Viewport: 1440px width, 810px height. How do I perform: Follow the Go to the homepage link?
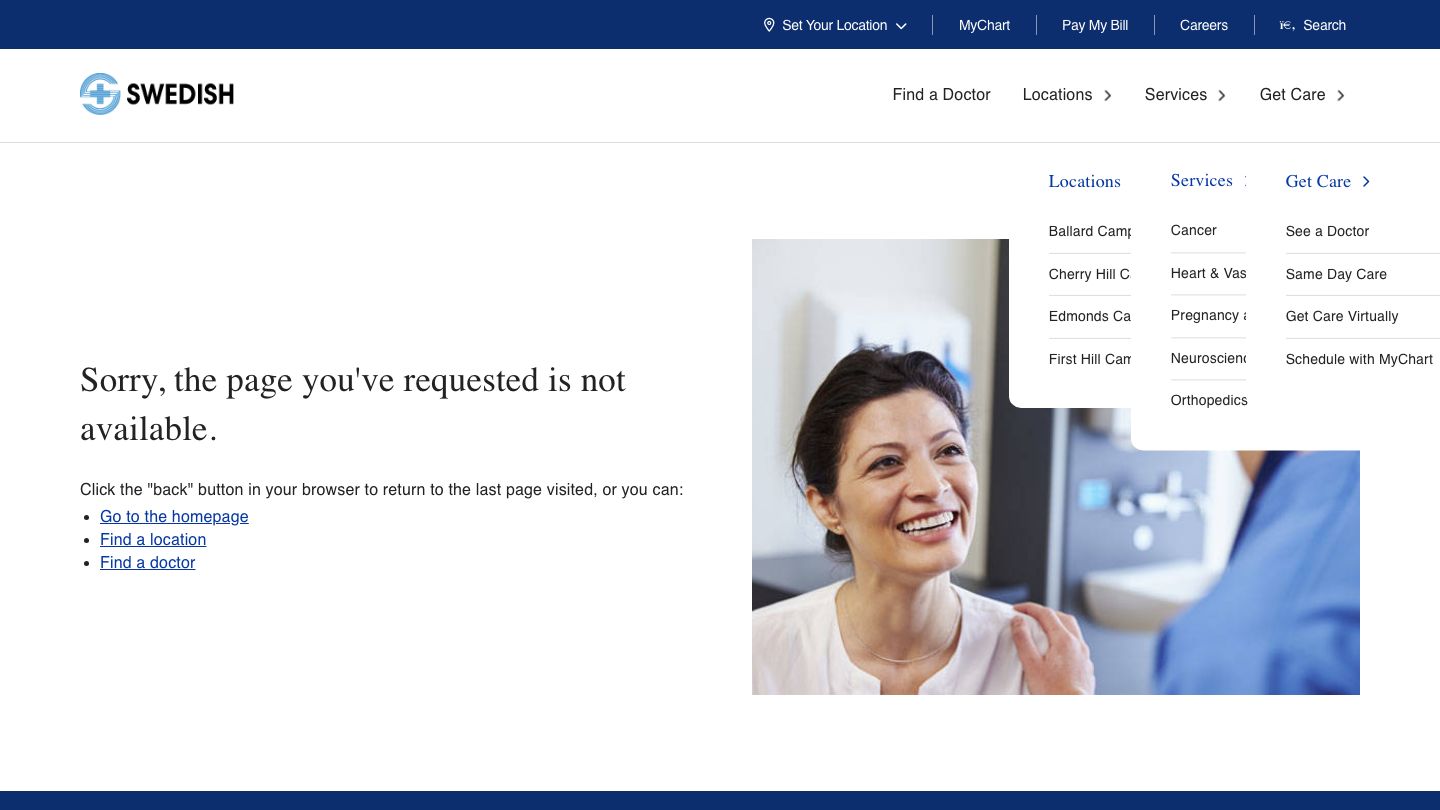click(x=174, y=516)
